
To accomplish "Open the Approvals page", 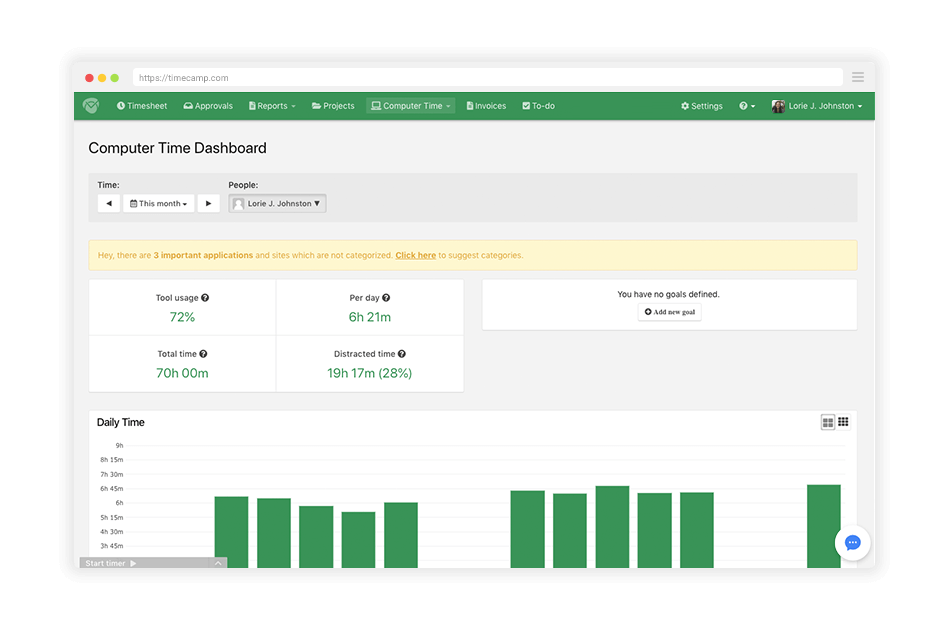I will tap(208, 106).
